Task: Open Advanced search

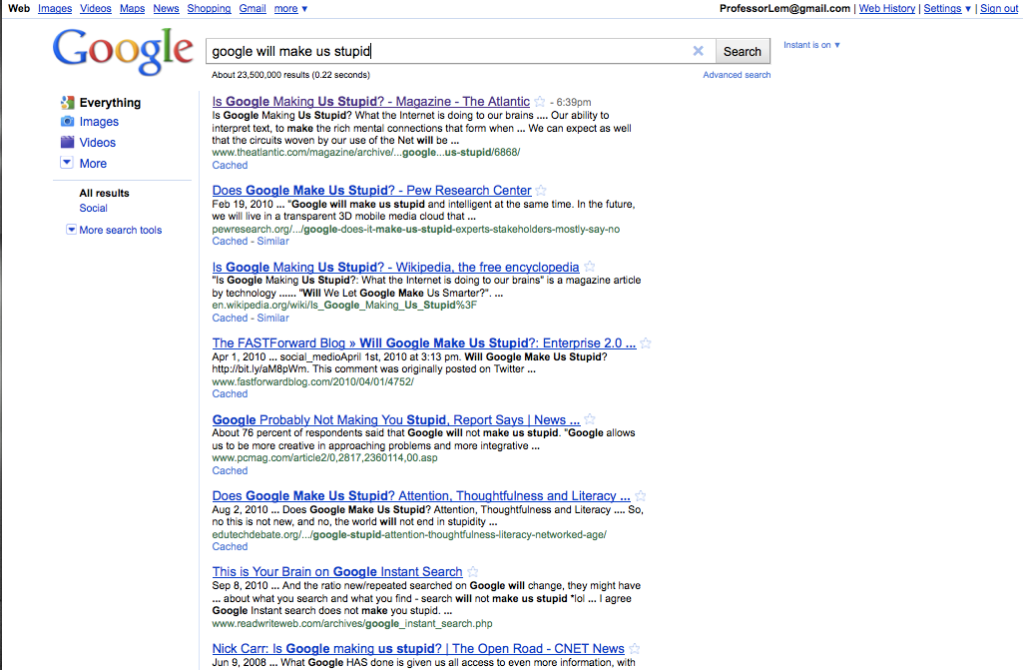Action: pyautogui.click(x=736, y=74)
